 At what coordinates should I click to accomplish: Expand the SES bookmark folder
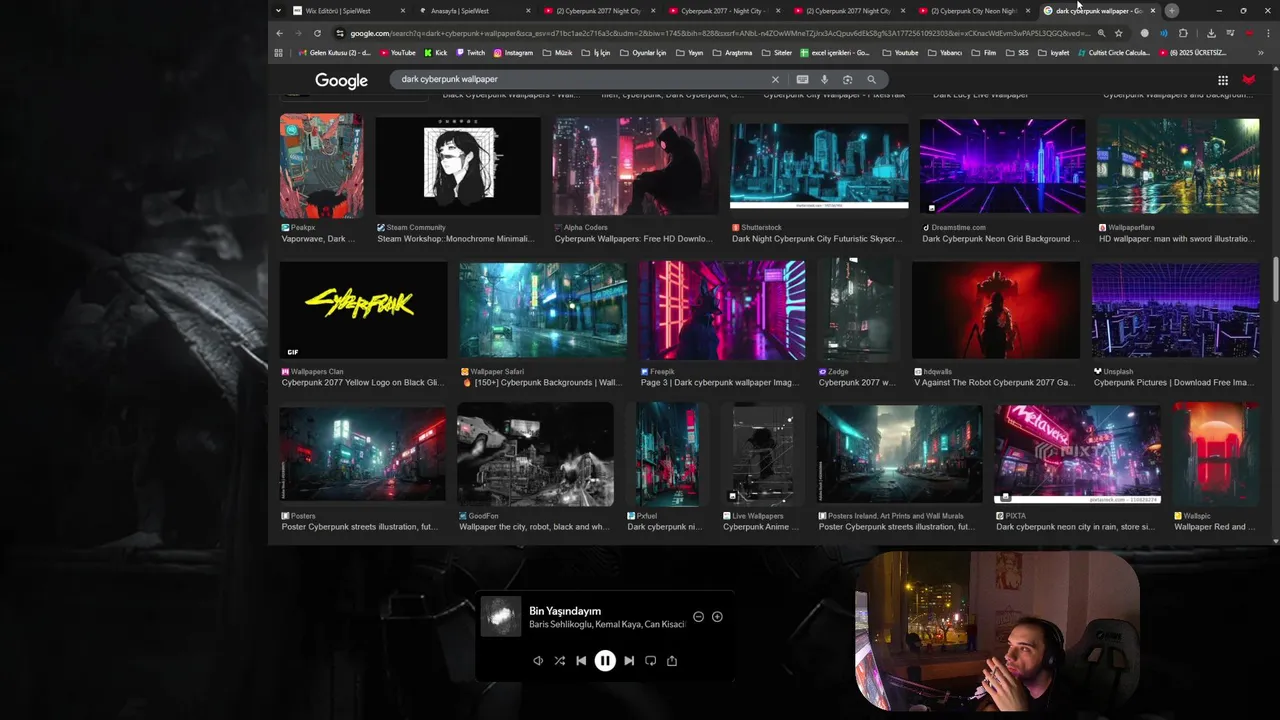click(1018, 53)
